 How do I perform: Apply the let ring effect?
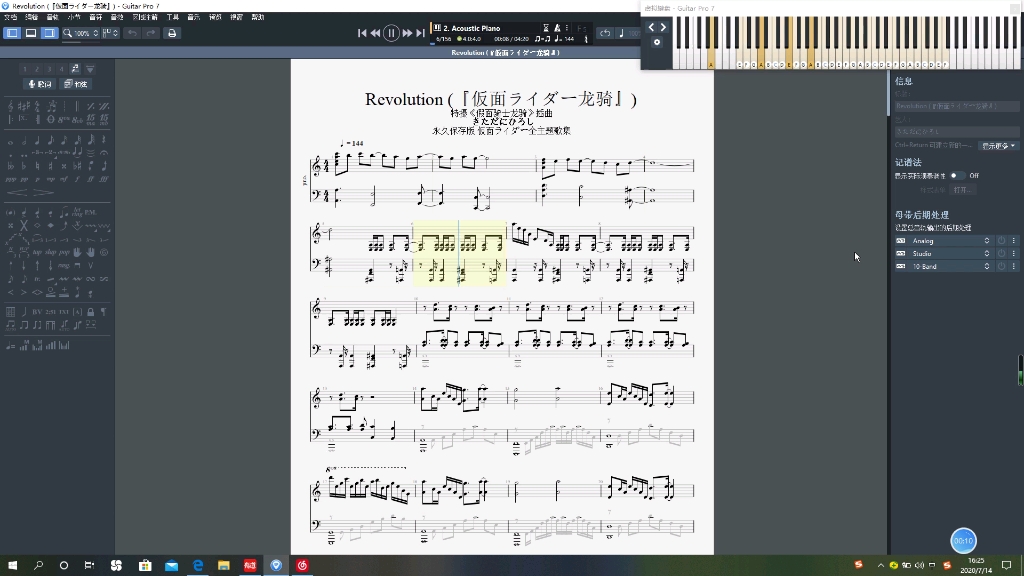coord(78,213)
